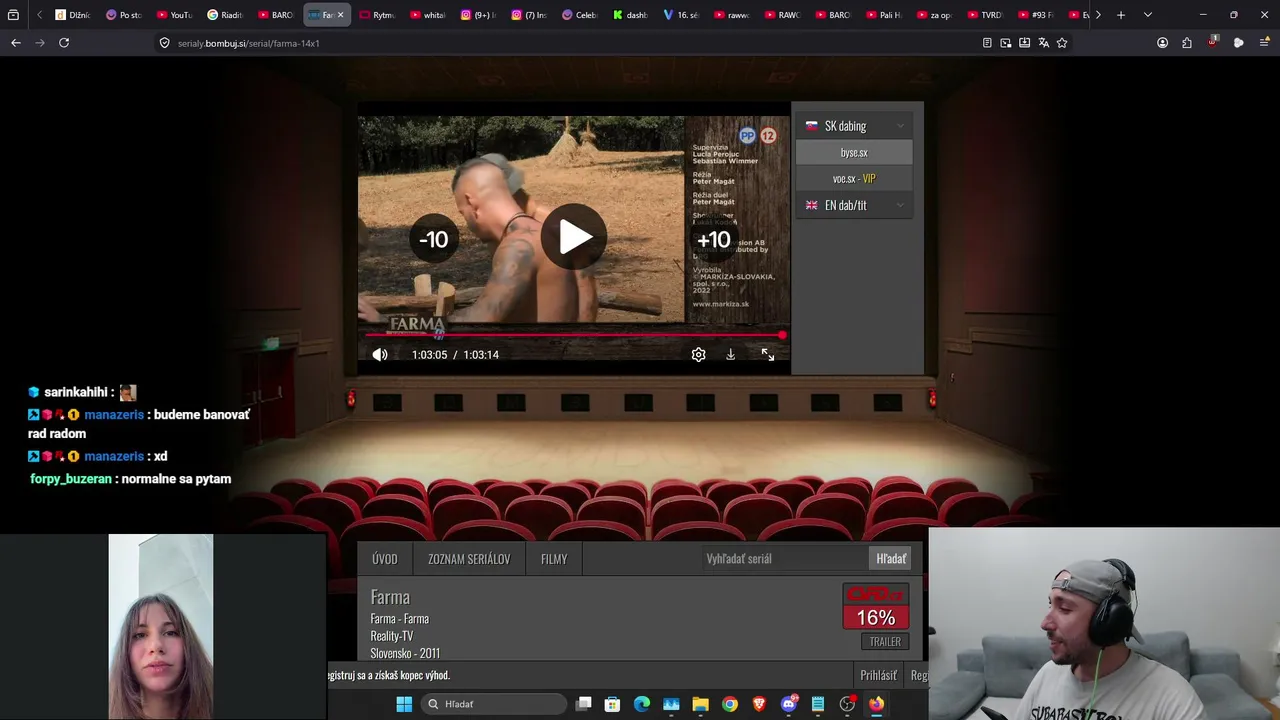Expand the SK dabing source list
This screenshot has height=720, width=1280.
coord(855,126)
